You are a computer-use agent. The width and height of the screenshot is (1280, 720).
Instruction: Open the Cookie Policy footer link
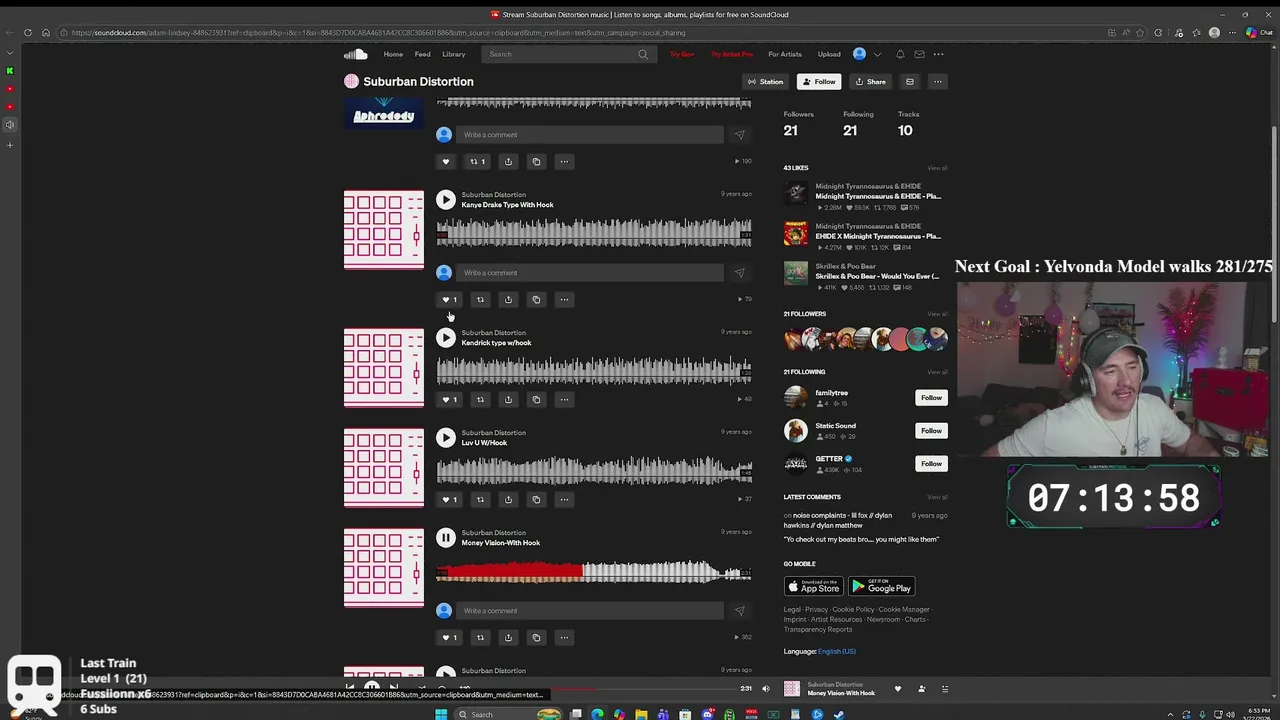point(853,609)
